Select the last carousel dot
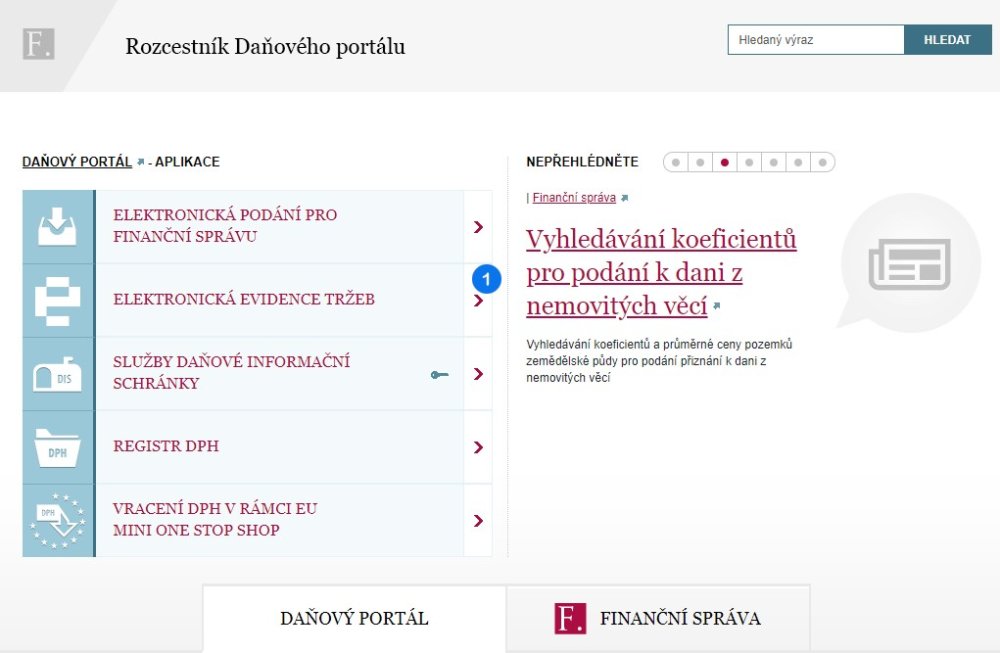This screenshot has width=1000, height=653. pyautogui.click(x=822, y=161)
